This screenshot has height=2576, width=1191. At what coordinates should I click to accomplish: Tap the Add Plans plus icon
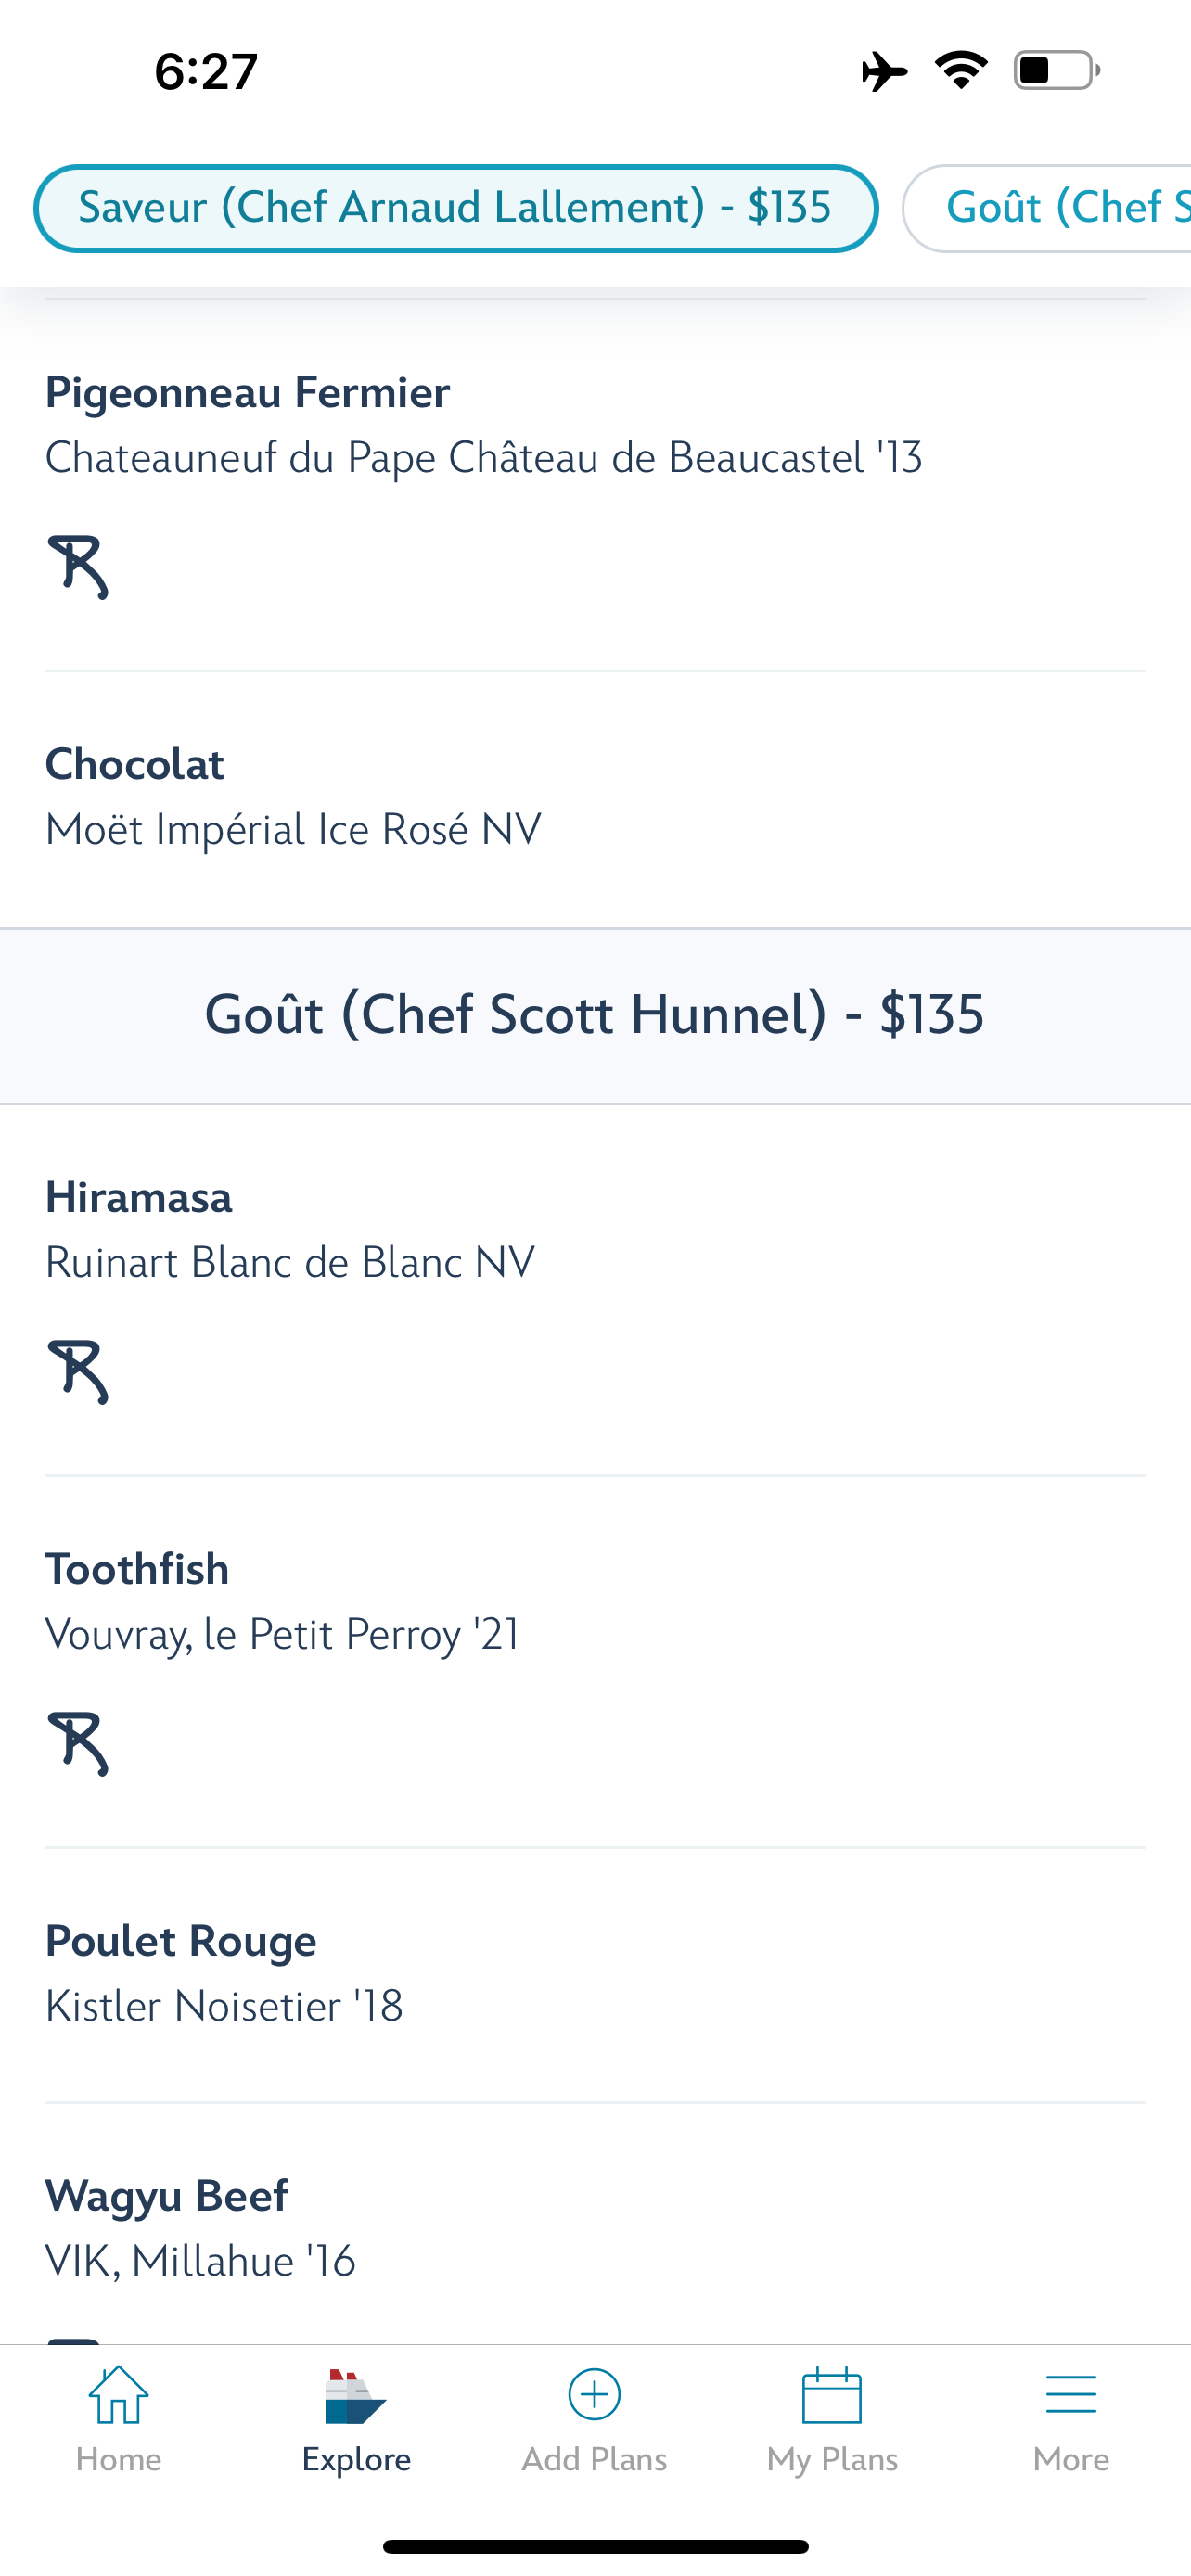point(594,2394)
